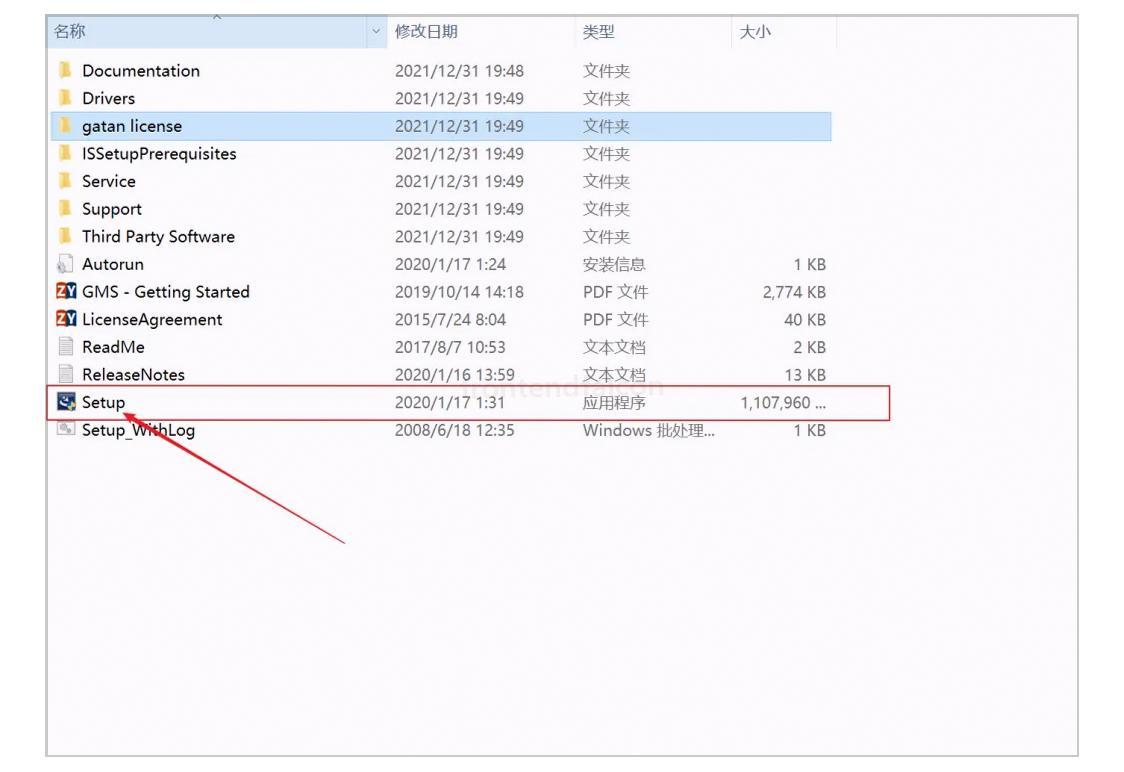Click the 2,774 KB size cell

794,292
